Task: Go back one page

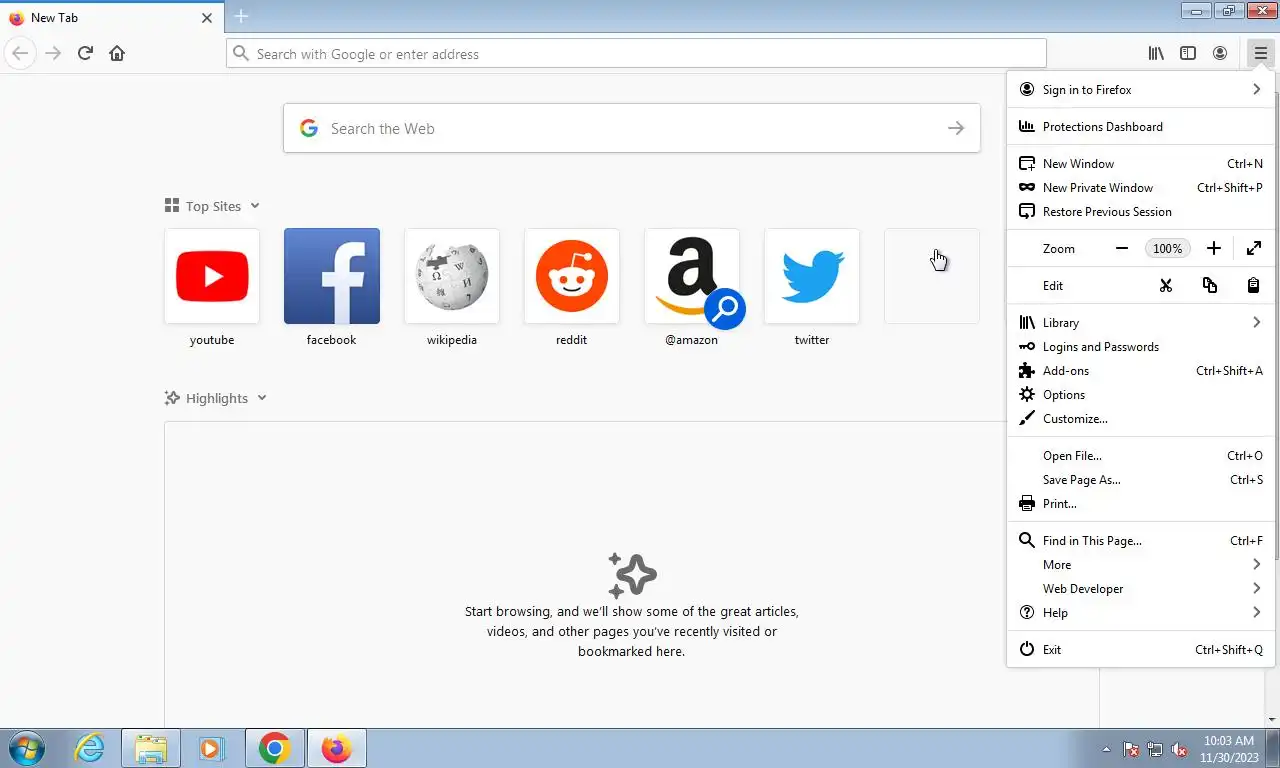Action: click(20, 53)
